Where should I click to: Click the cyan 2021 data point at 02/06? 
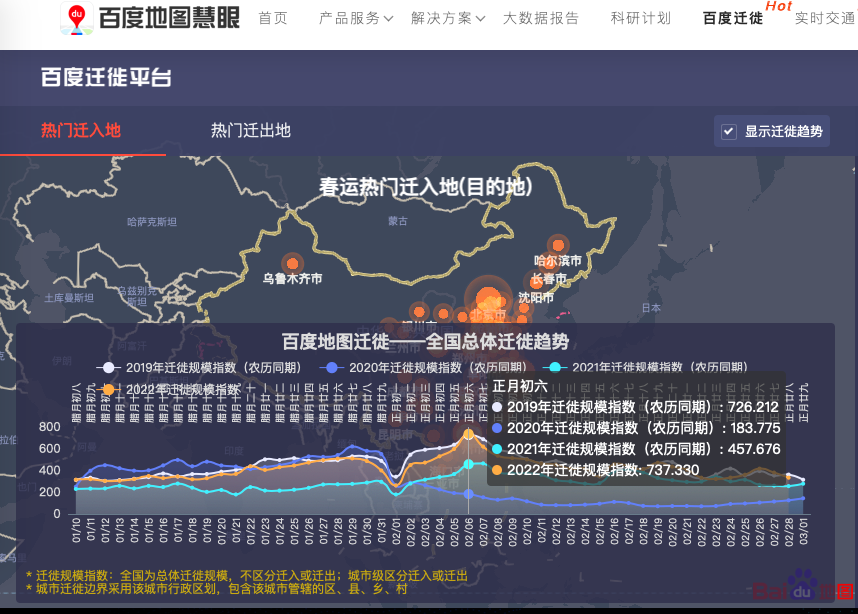(468, 464)
